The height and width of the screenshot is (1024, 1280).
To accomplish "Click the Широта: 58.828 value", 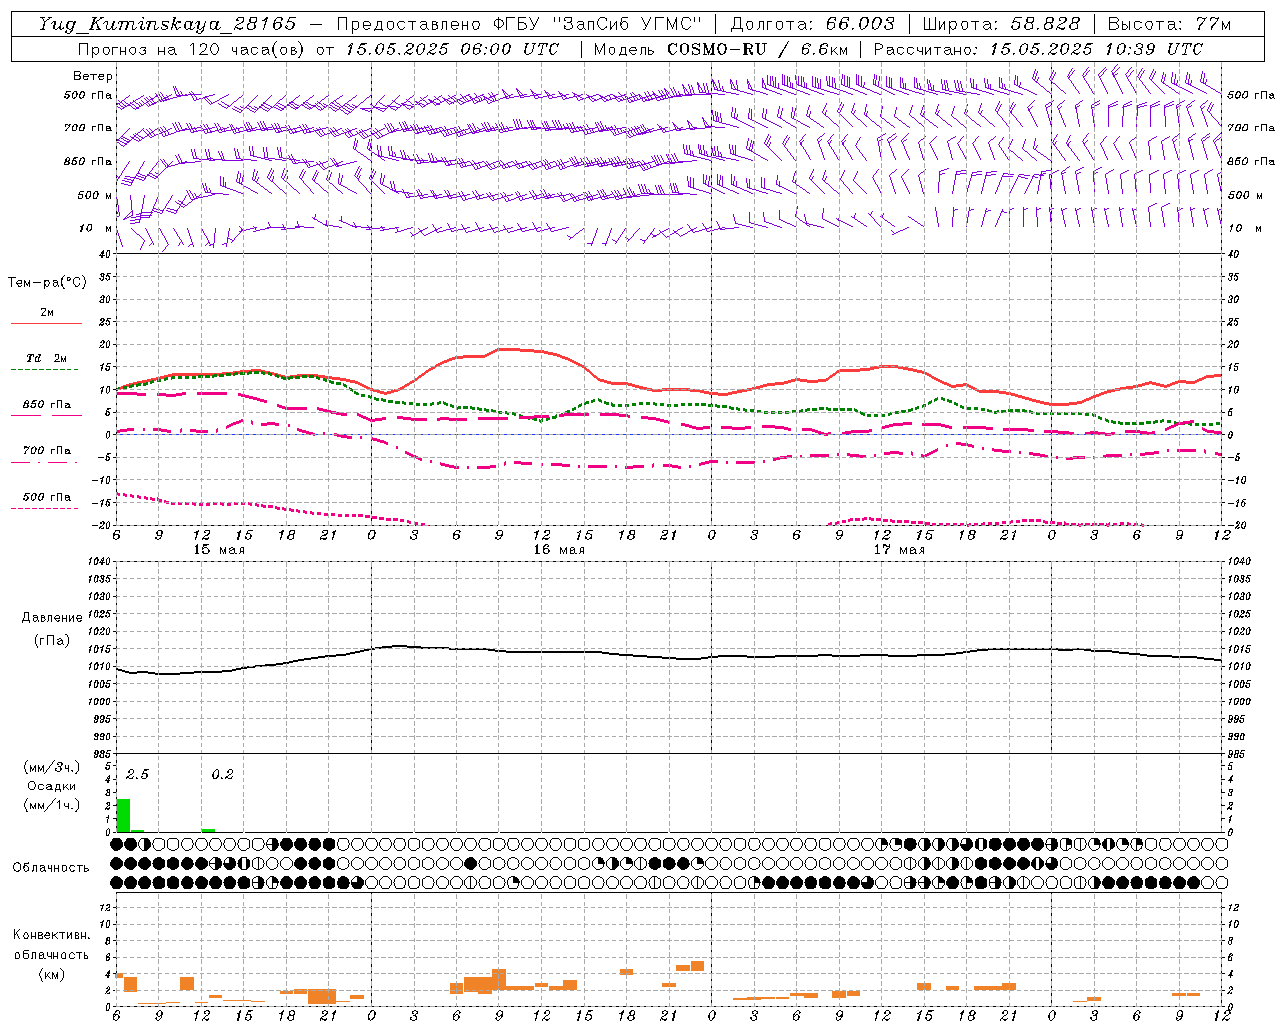I will [x=1001, y=24].
